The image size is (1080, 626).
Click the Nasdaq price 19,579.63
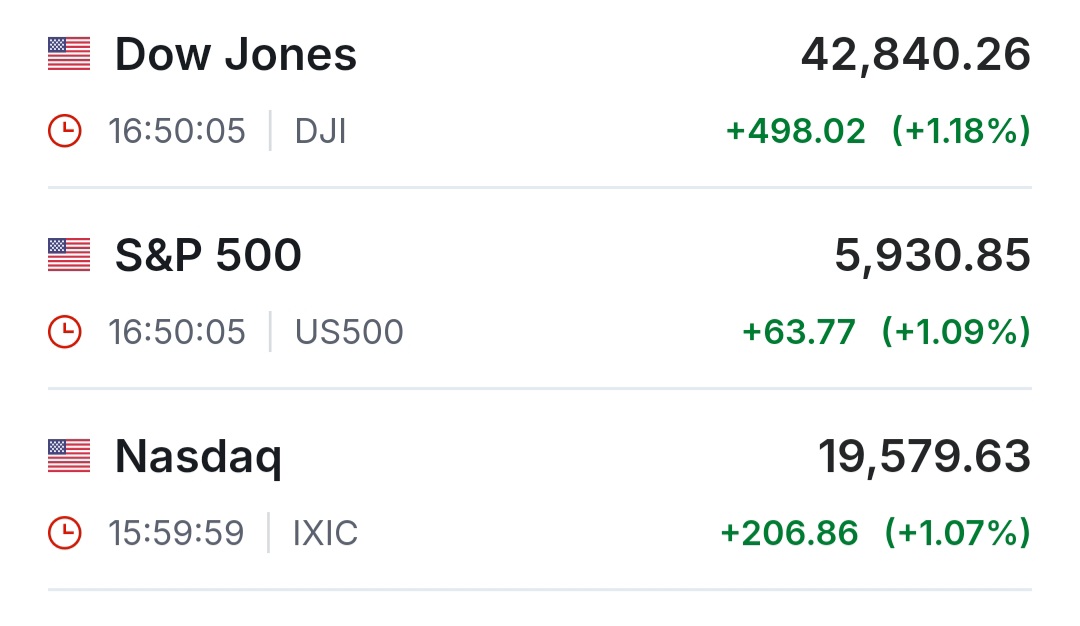(924, 457)
